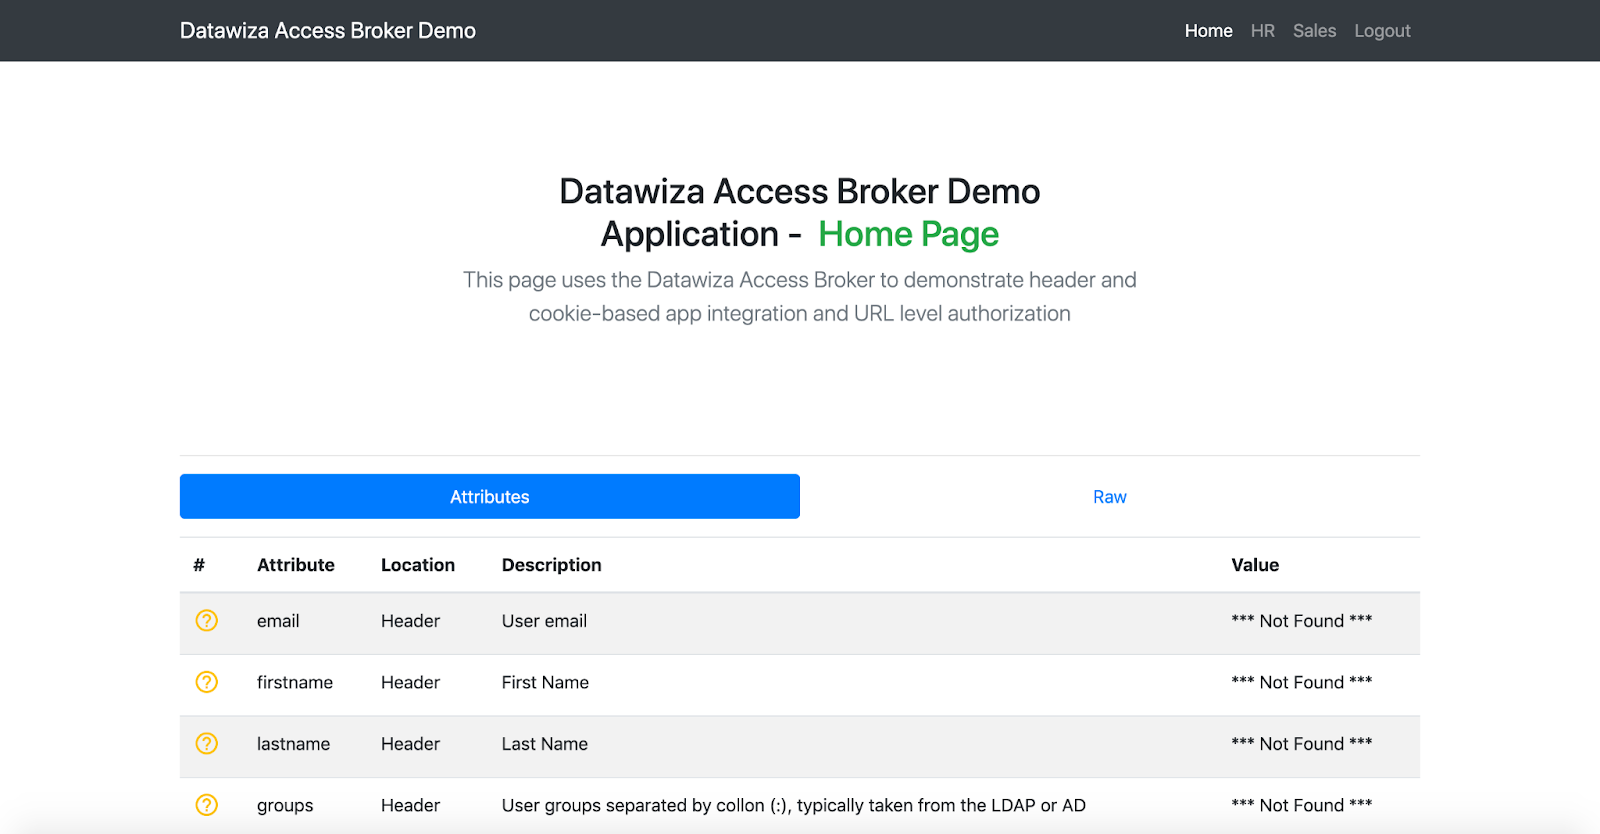Click Header location in groups row

pyautogui.click(x=410, y=805)
